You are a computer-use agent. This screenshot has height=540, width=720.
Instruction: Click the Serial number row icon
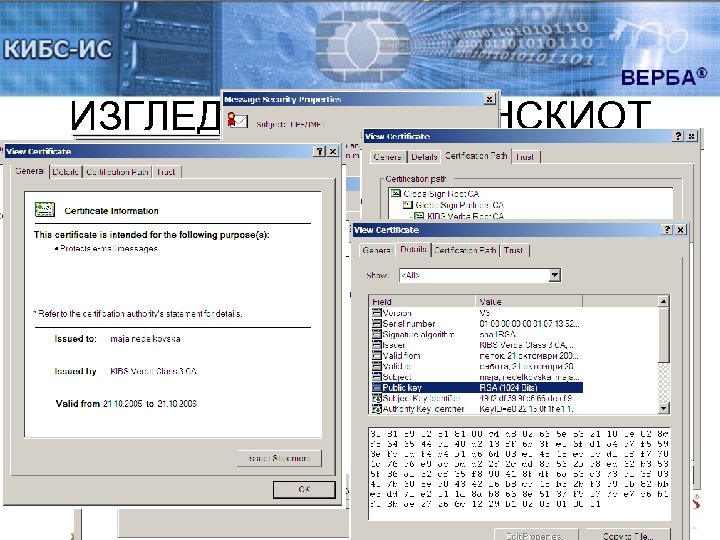pyautogui.click(x=377, y=323)
